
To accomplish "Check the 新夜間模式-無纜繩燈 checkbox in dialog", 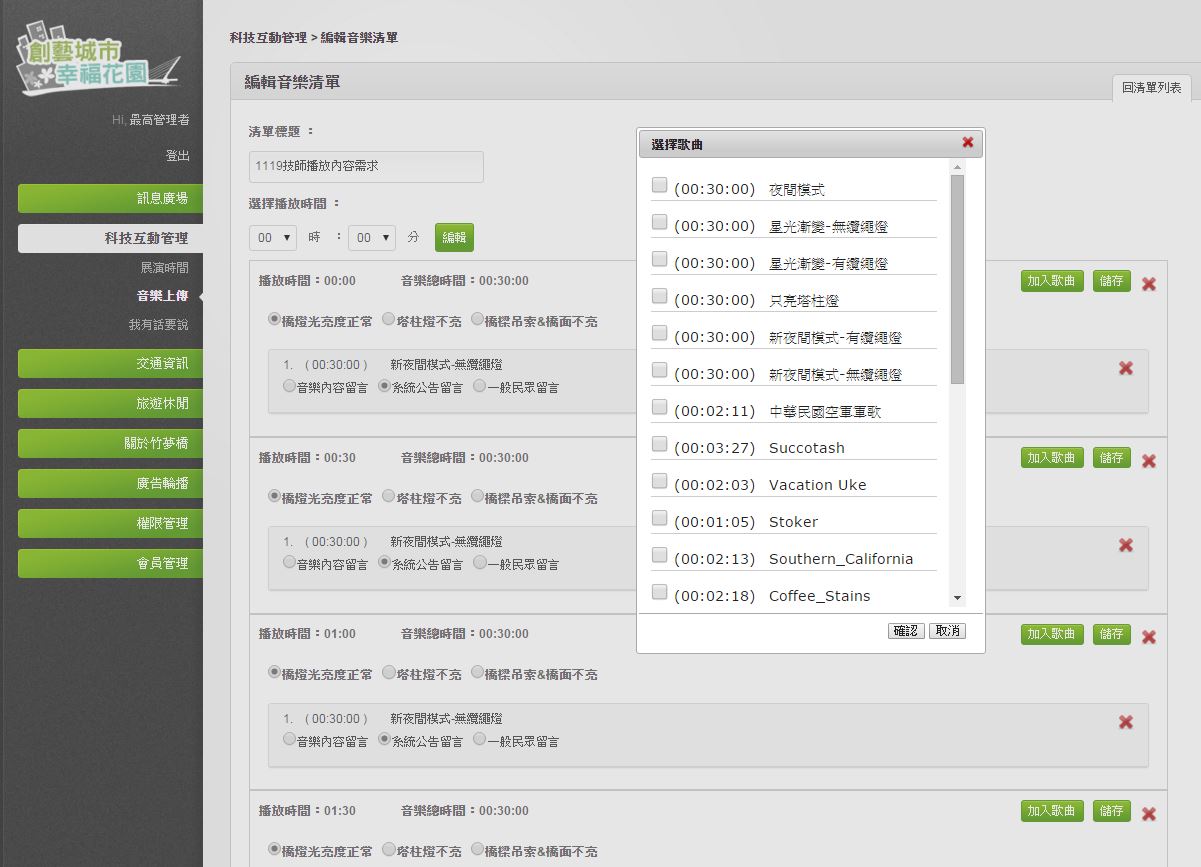I will tap(659, 370).
